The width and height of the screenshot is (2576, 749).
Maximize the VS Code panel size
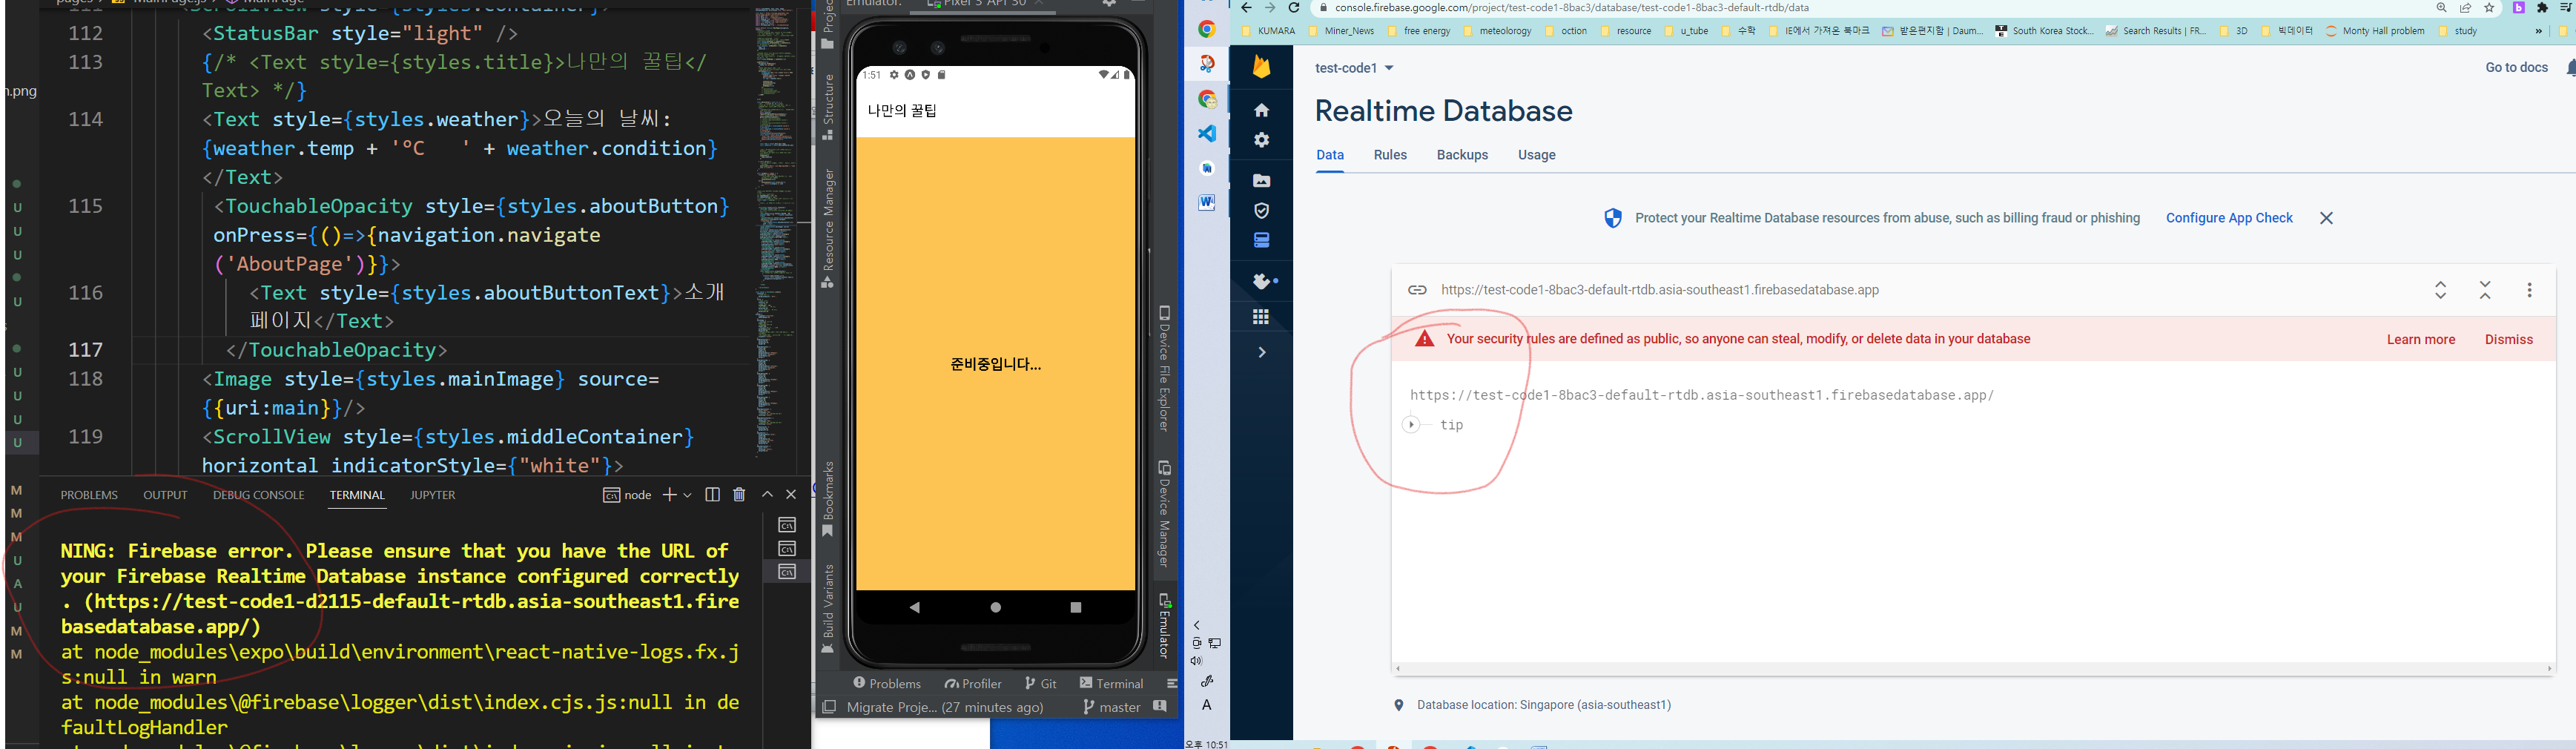pyautogui.click(x=767, y=495)
